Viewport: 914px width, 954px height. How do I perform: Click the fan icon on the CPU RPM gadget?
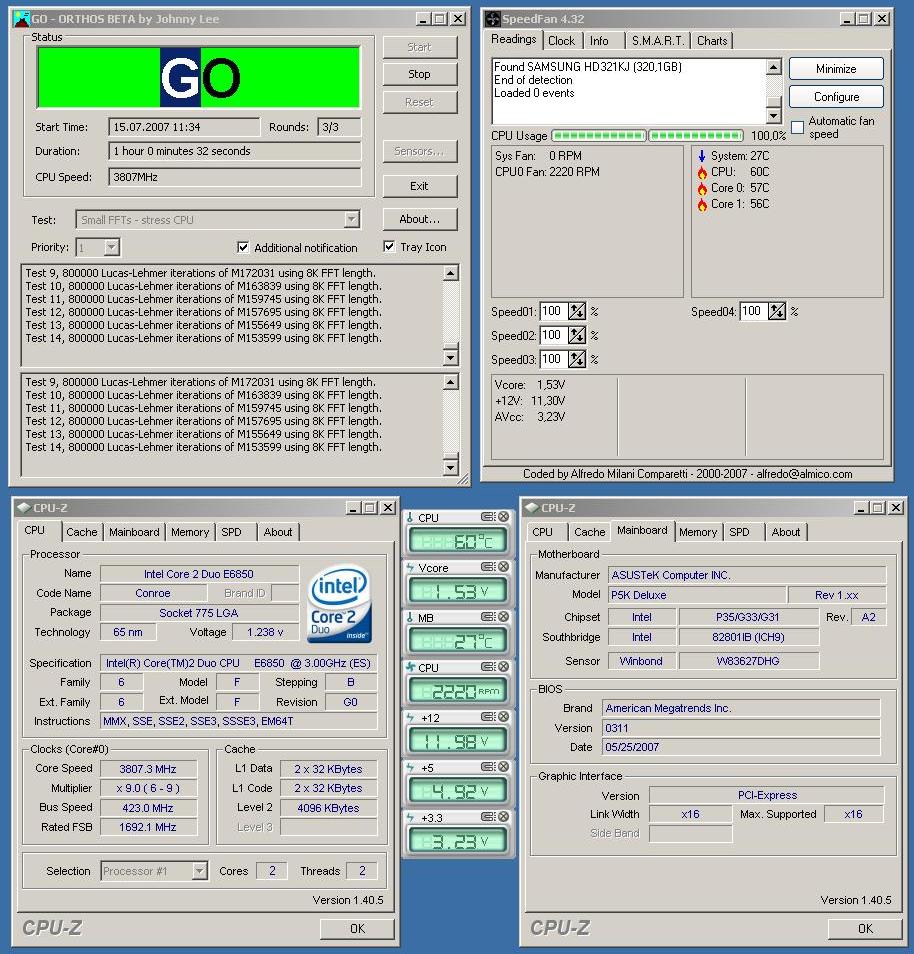(x=411, y=667)
